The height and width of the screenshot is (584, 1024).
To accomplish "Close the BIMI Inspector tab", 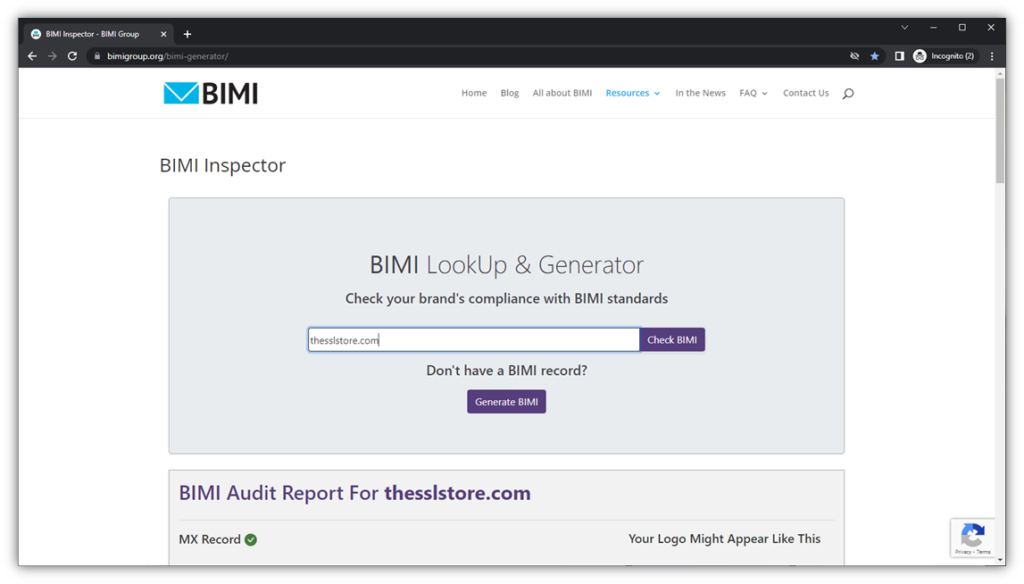I will point(163,34).
